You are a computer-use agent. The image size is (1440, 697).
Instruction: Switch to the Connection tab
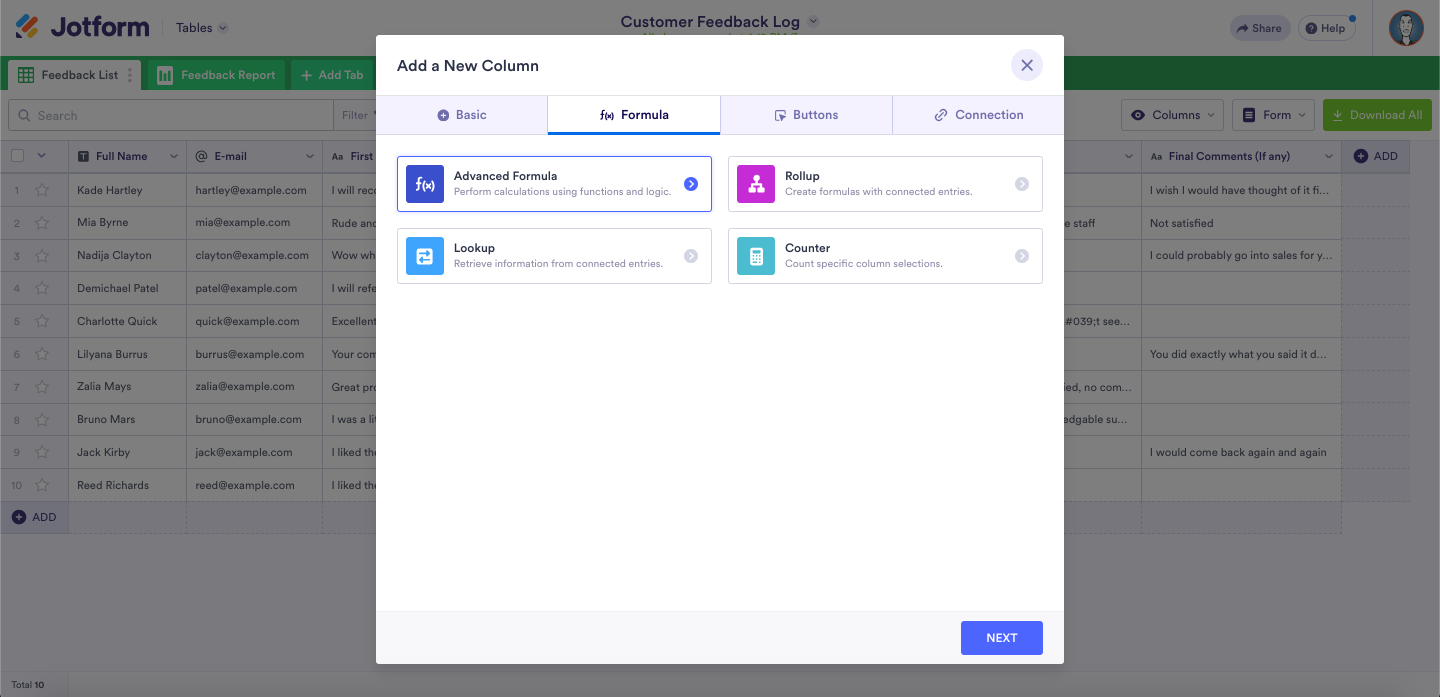[978, 115]
